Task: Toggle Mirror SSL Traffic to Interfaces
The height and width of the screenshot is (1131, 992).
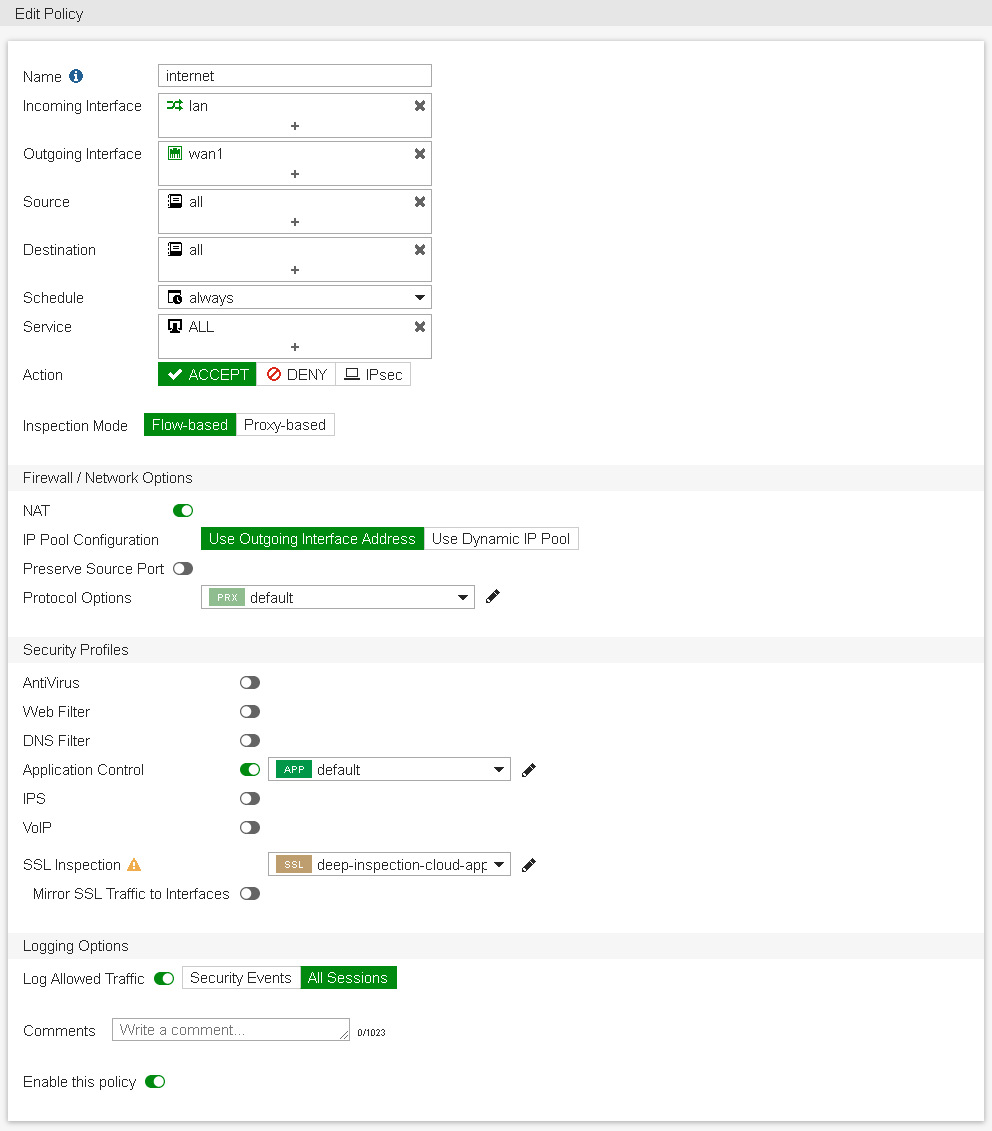Action: (249, 893)
